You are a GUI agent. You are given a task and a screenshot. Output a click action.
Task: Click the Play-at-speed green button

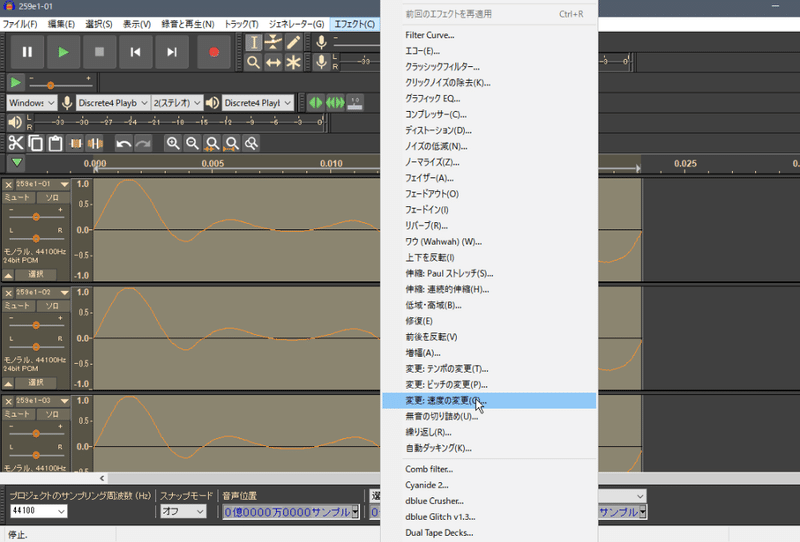click(x=16, y=82)
